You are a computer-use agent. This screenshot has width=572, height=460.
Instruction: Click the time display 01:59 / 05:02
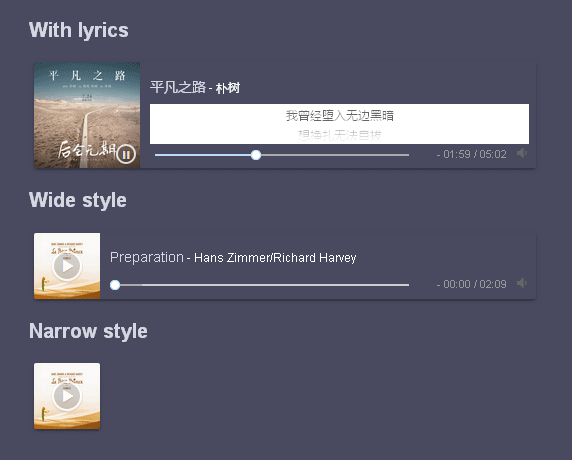(x=471, y=154)
